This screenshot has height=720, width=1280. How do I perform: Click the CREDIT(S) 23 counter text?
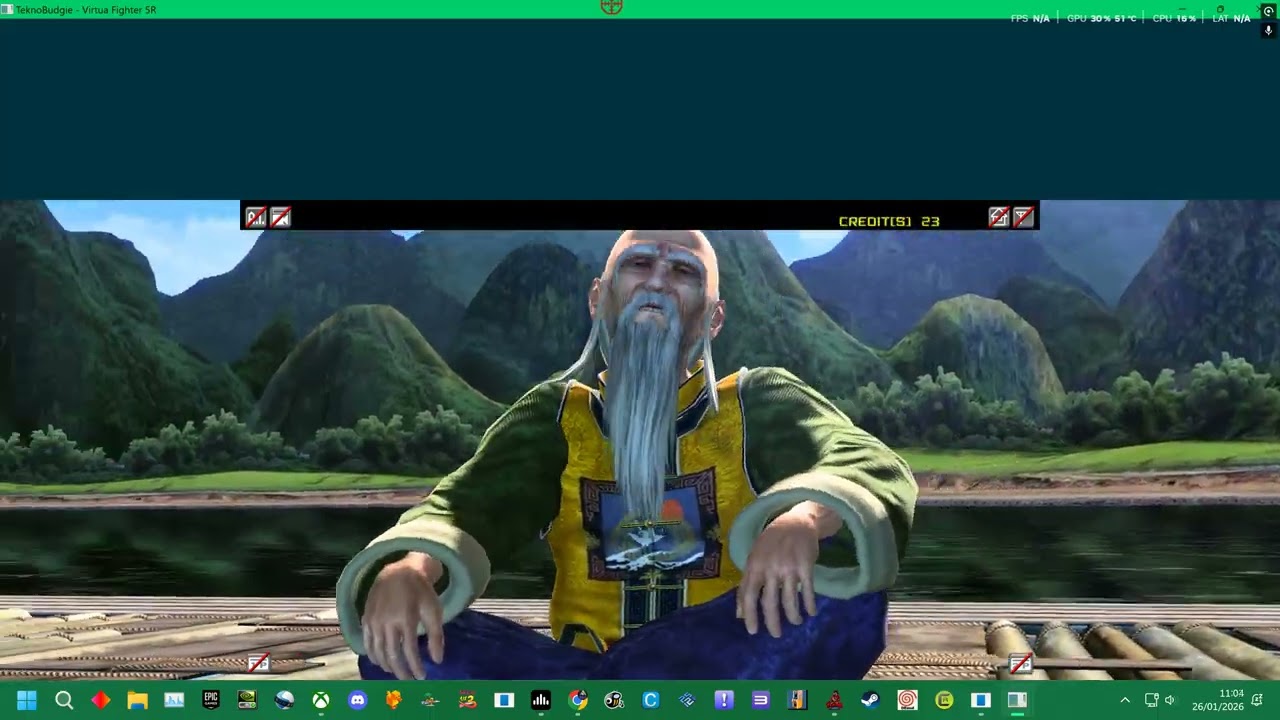[889, 221]
